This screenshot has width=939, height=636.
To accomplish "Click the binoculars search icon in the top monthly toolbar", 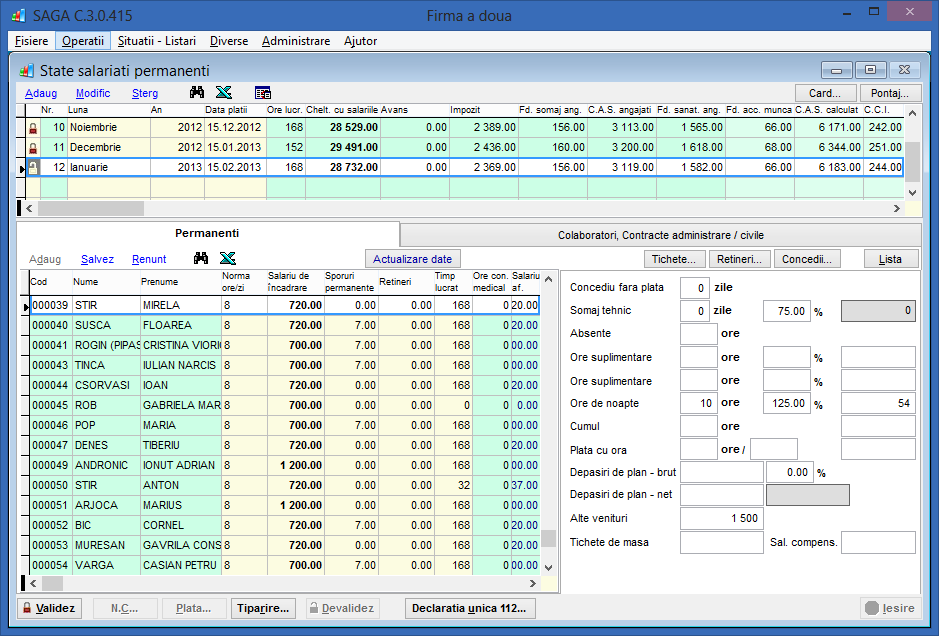I will coord(199,93).
